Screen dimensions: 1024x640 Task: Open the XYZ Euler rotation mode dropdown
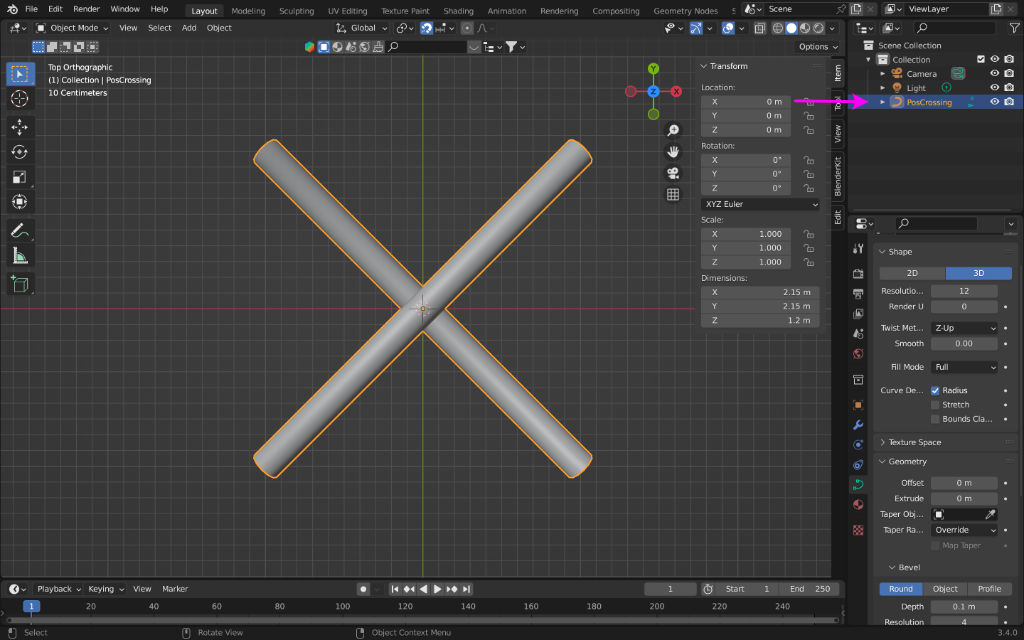[759, 204]
